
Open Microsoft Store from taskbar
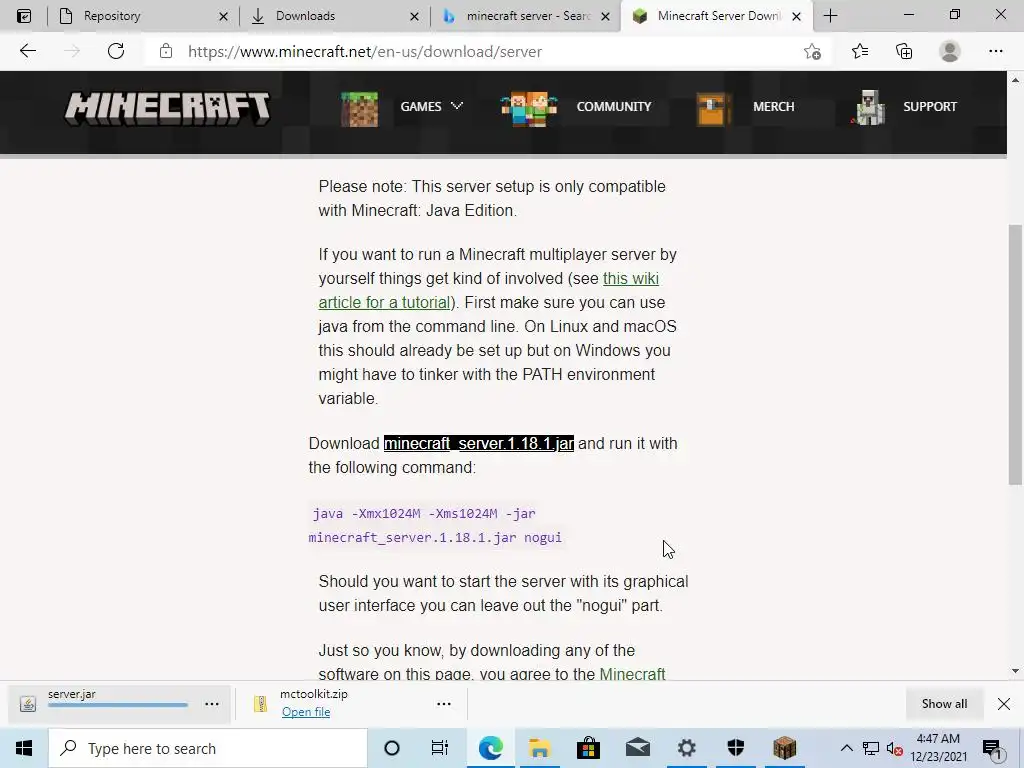588,748
